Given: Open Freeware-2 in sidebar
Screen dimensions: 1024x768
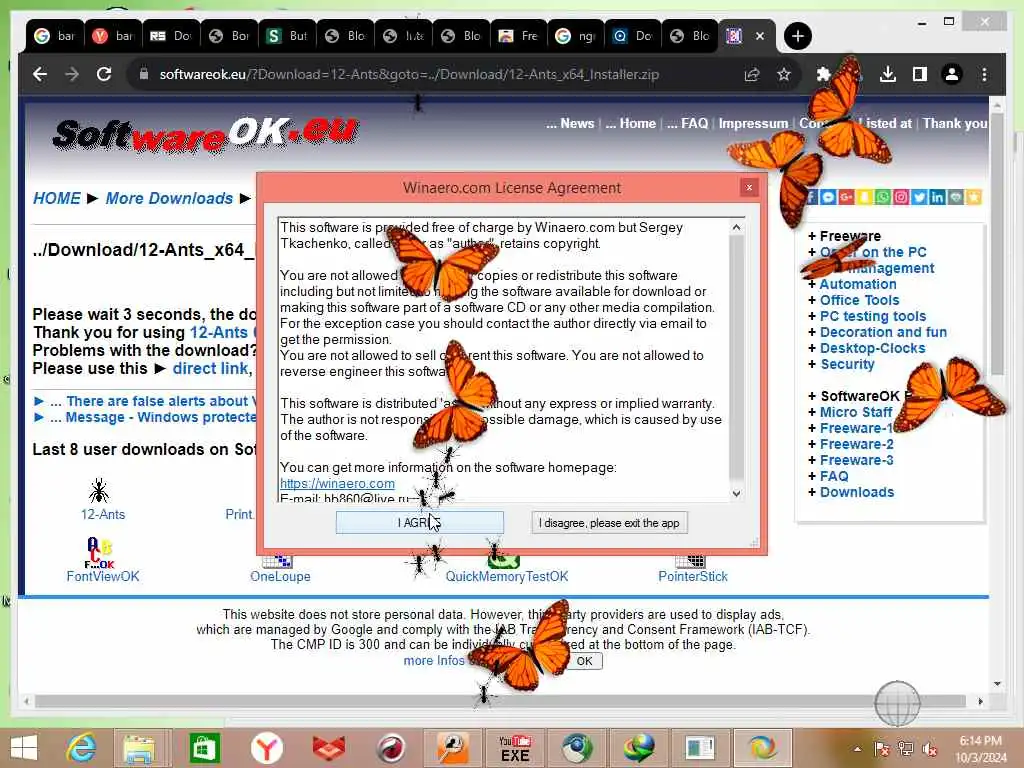Looking at the screenshot, I should [856, 444].
